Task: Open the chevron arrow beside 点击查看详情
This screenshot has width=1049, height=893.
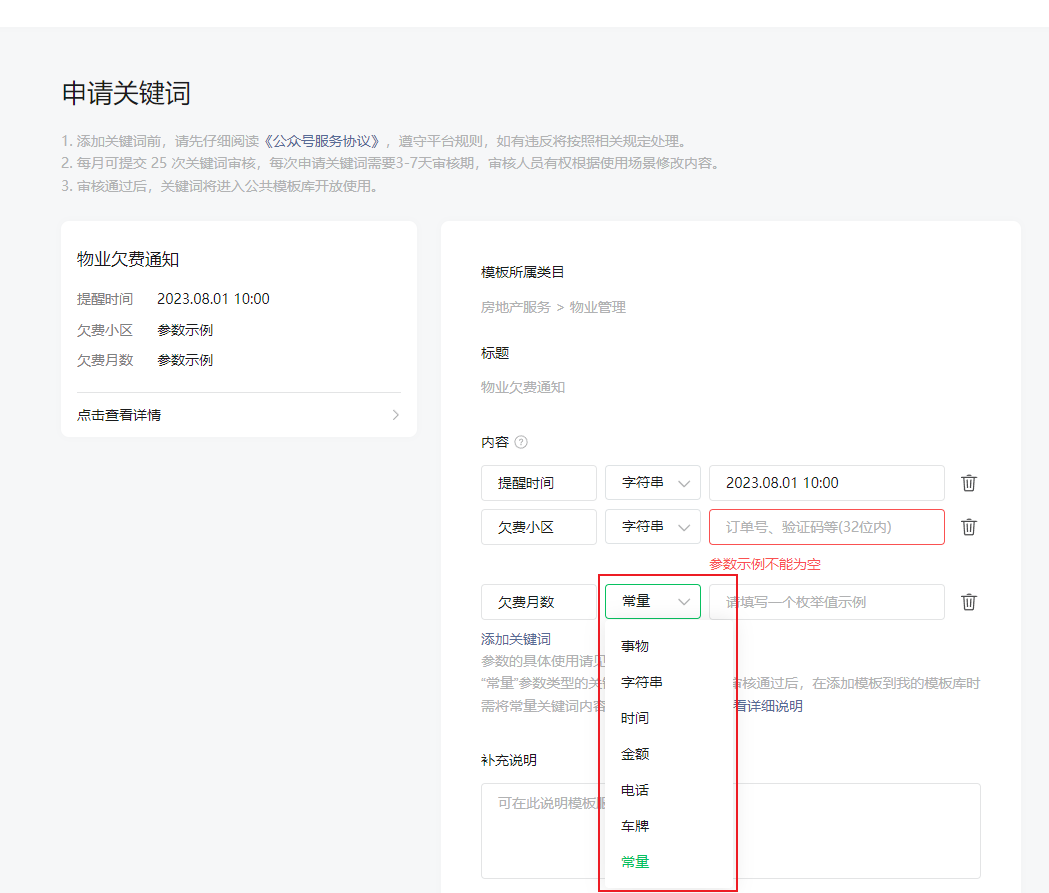Action: tap(395, 415)
